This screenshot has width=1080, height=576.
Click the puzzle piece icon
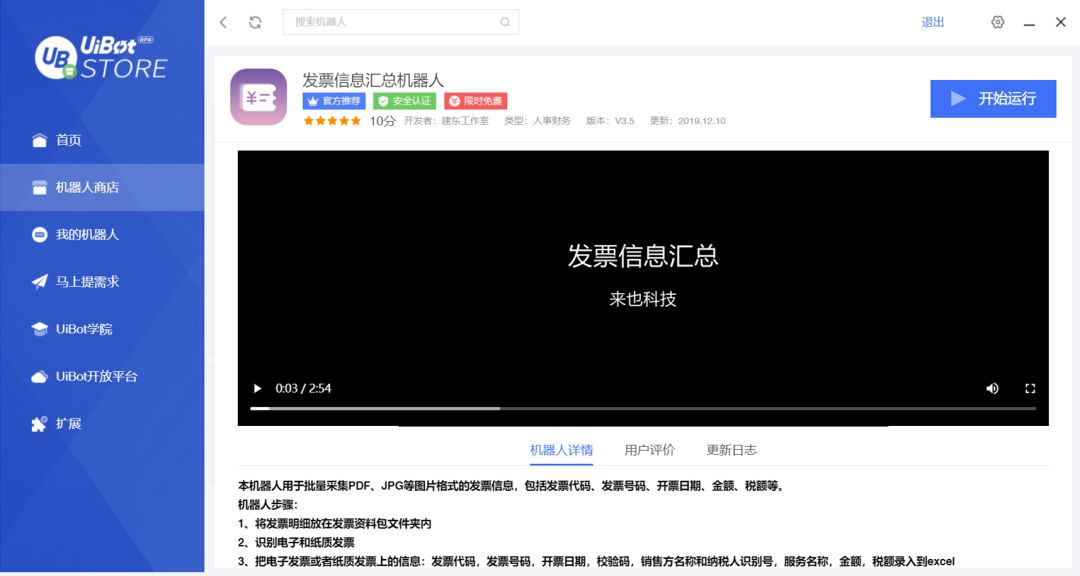(39, 424)
